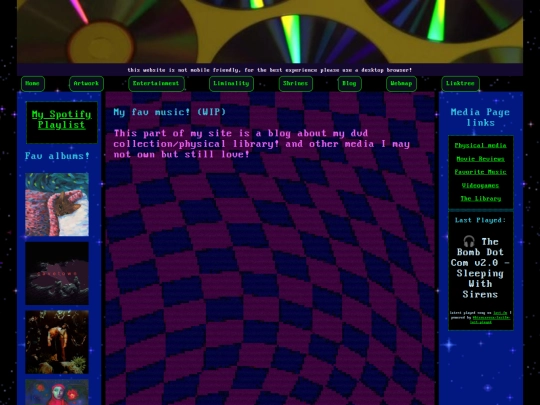Visit the Liminality page
The height and width of the screenshot is (405, 540).
pos(231,84)
